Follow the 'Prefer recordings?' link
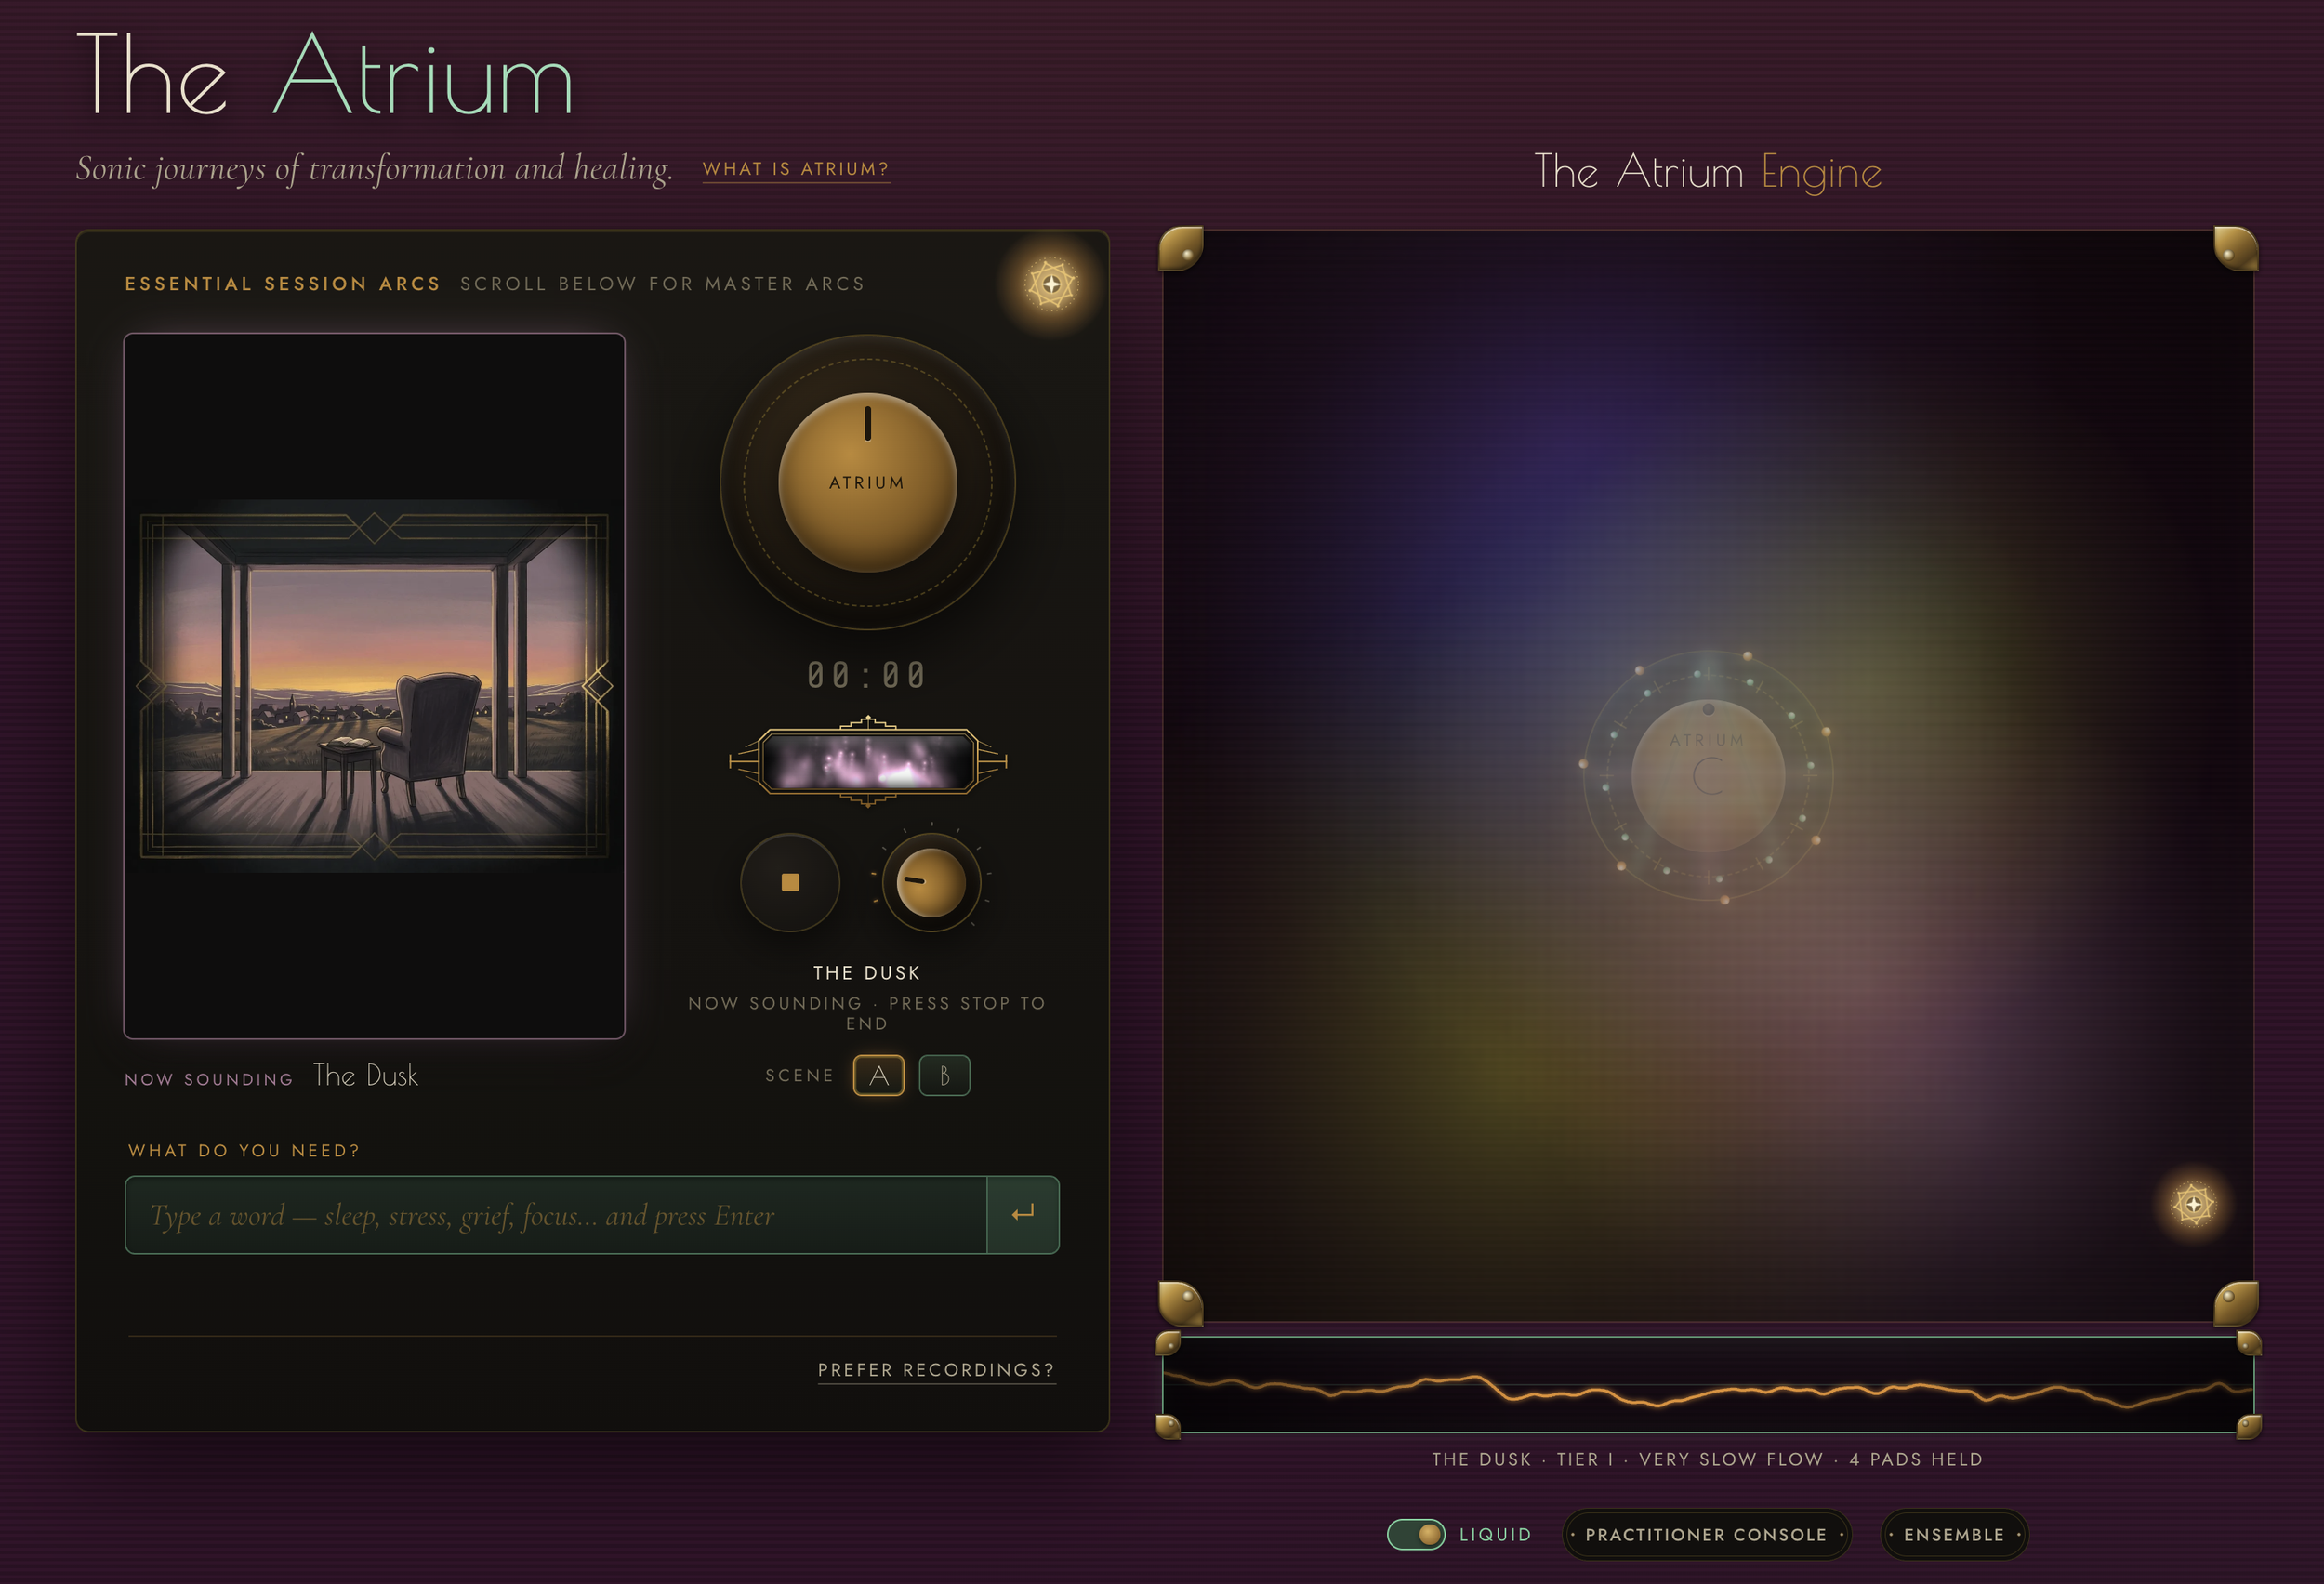Screen dimensions: 2324x1584 coord(936,1369)
